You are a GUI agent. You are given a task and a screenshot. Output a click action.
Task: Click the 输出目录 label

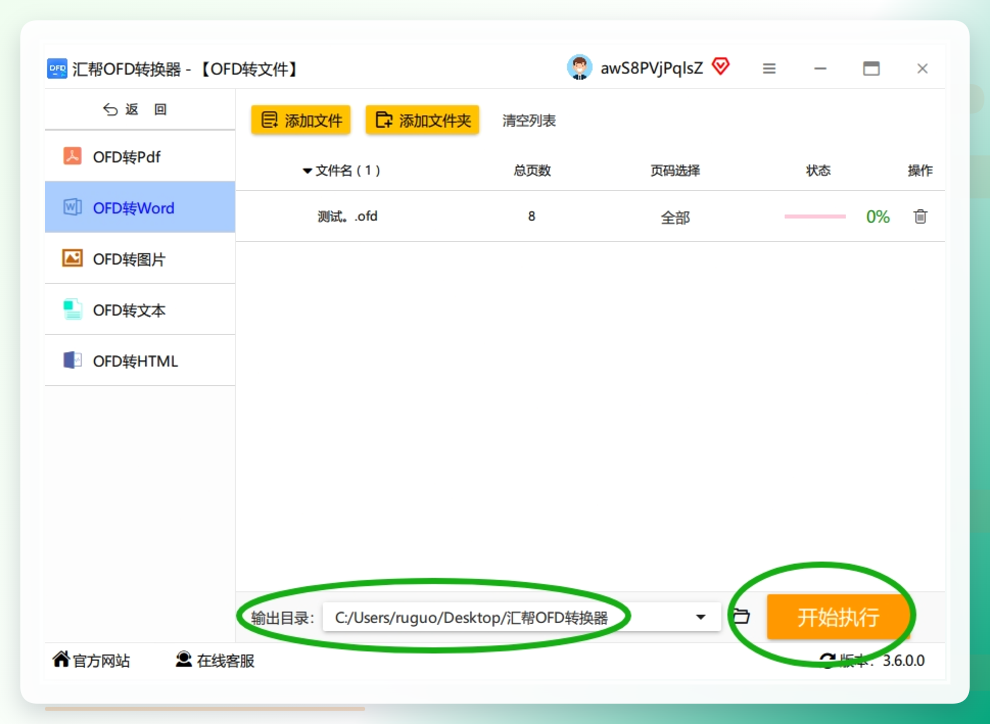282,617
